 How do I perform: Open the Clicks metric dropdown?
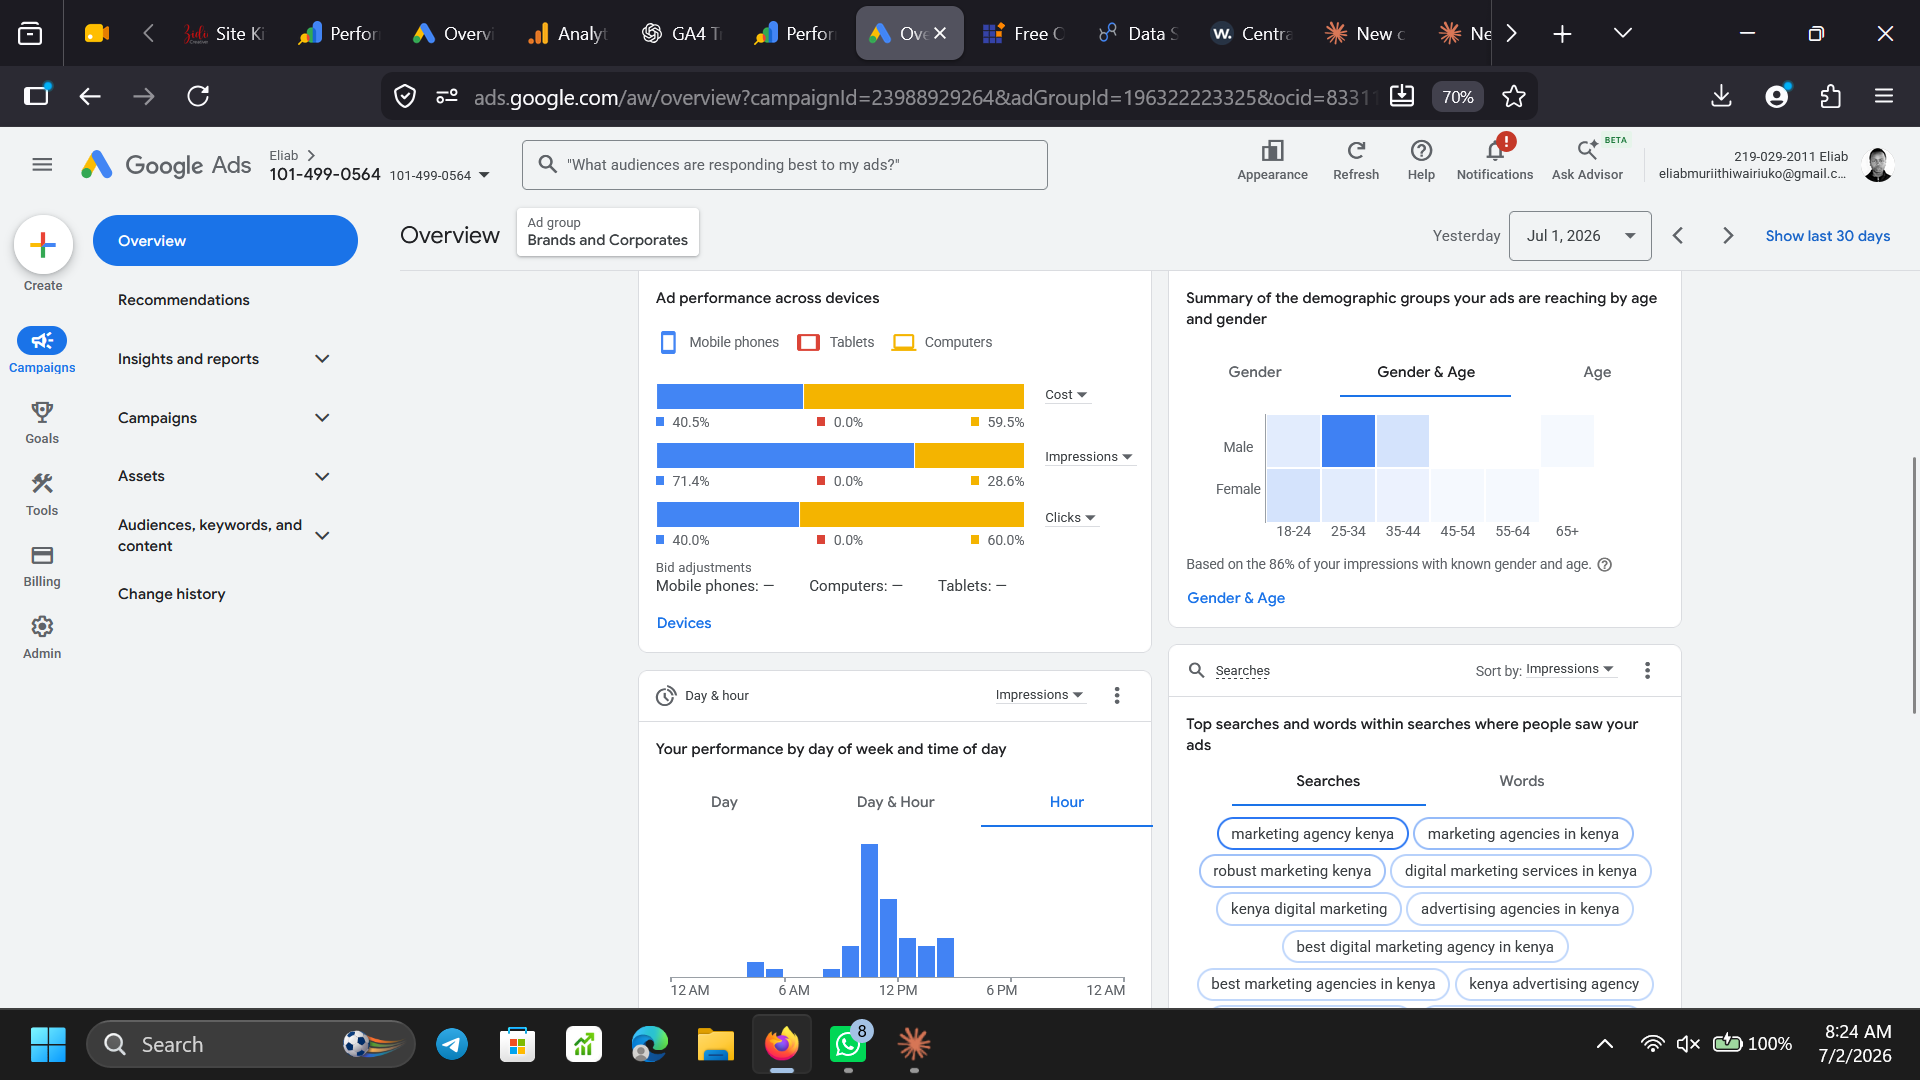pyautogui.click(x=1070, y=518)
